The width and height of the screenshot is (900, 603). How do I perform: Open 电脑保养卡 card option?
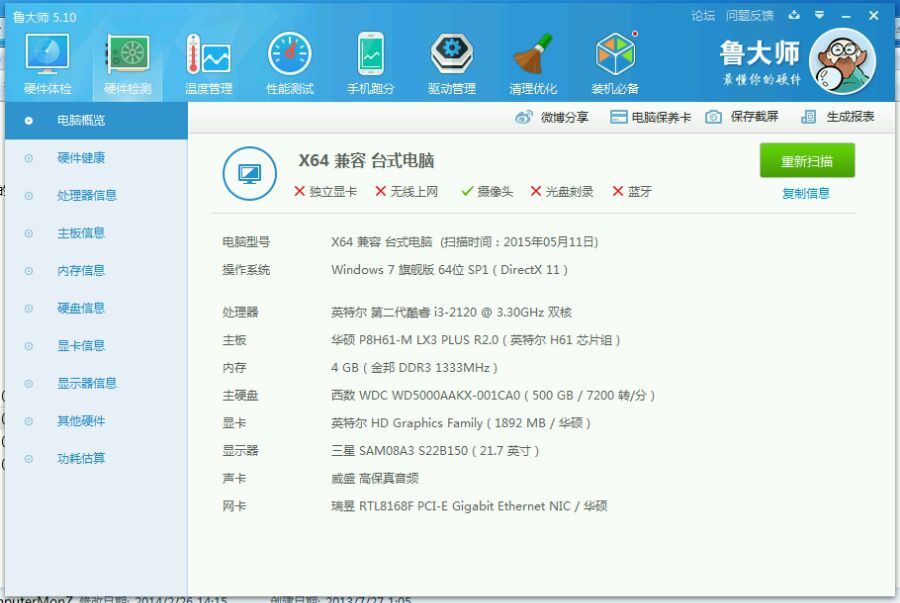coord(650,117)
